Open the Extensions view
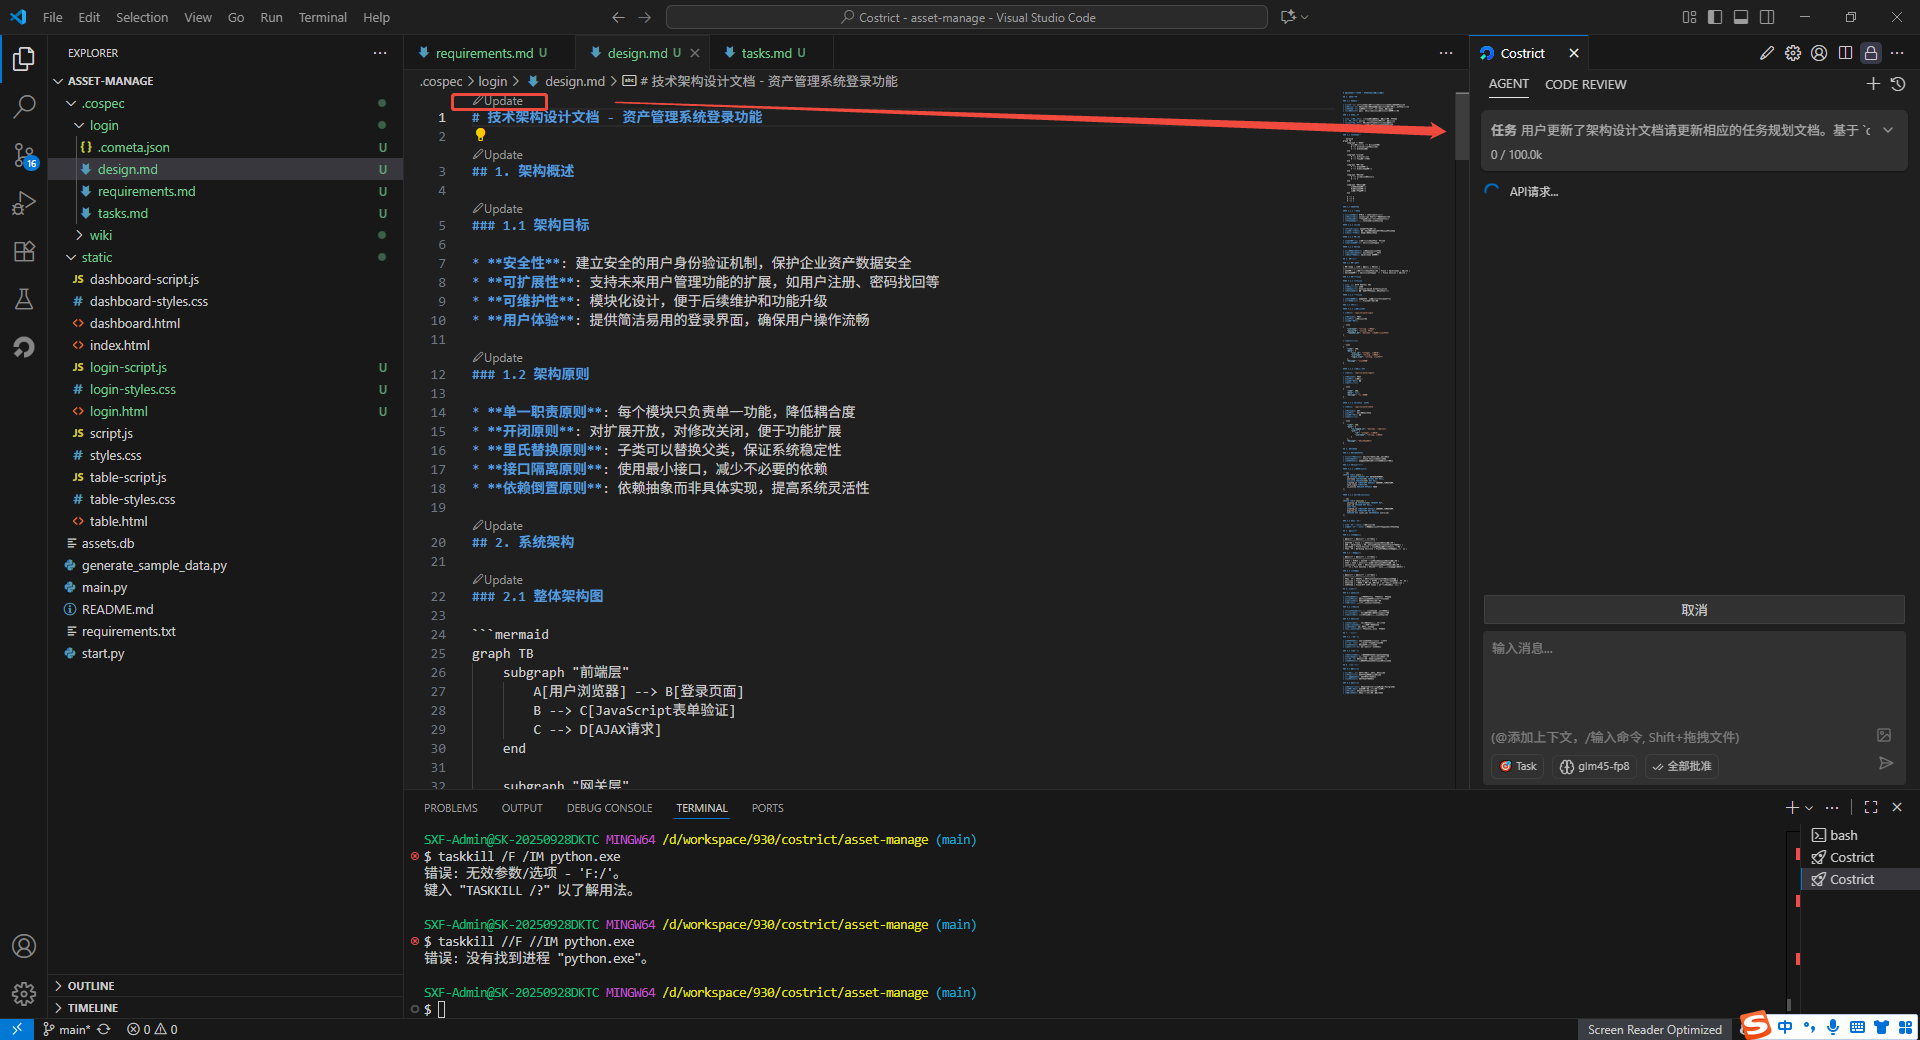This screenshot has width=1920, height=1040. (24, 251)
